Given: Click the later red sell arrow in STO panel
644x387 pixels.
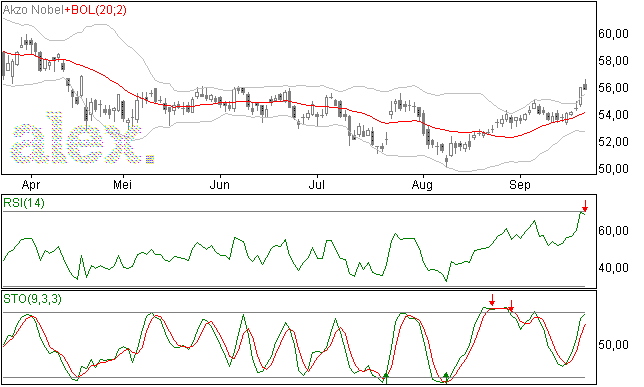Looking at the screenshot, I should (511, 305).
